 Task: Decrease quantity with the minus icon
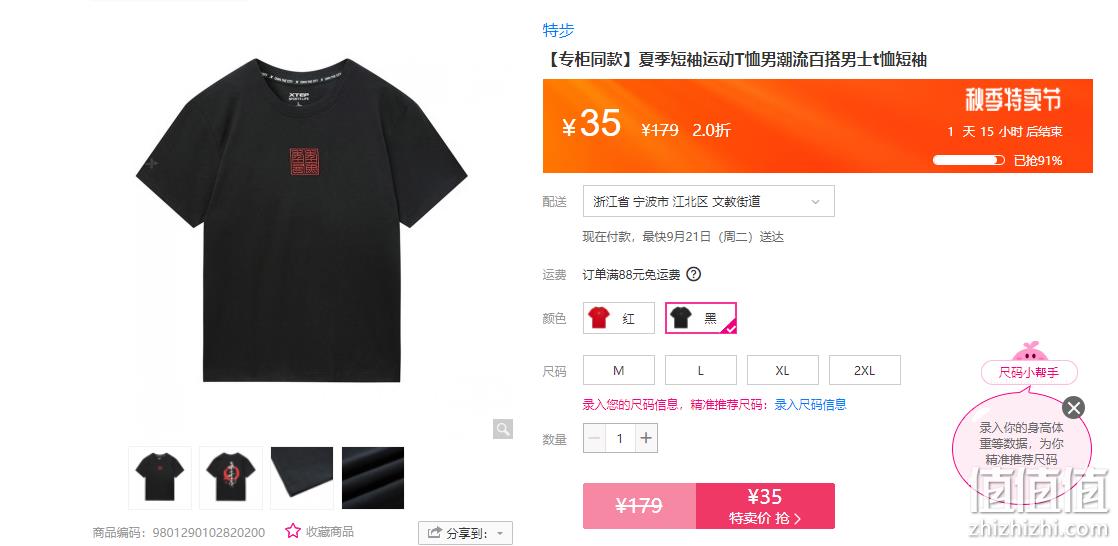click(x=595, y=438)
